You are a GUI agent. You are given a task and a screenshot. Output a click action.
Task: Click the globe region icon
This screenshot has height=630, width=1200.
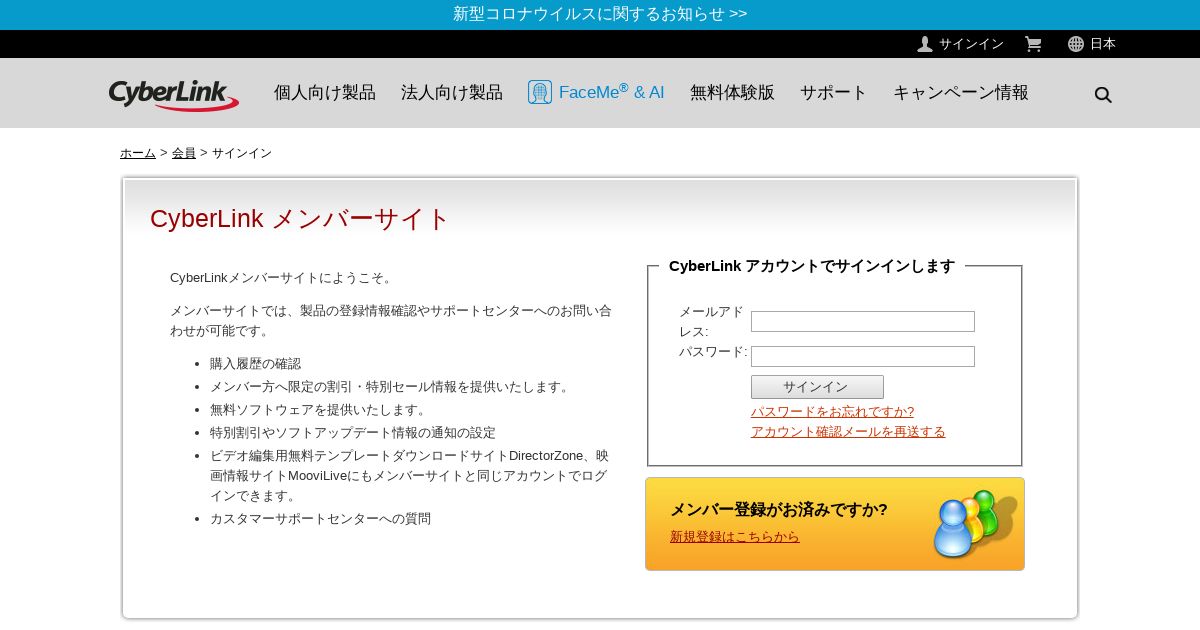click(x=1076, y=44)
